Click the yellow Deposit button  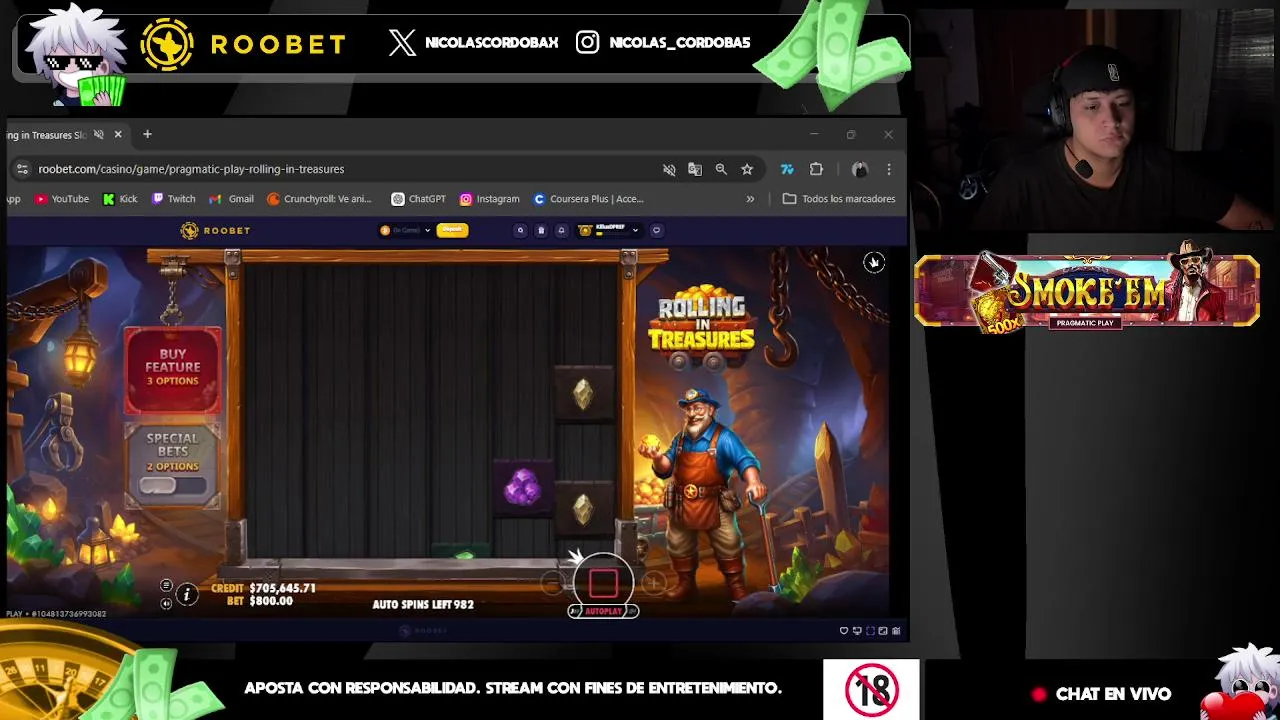click(452, 230)
